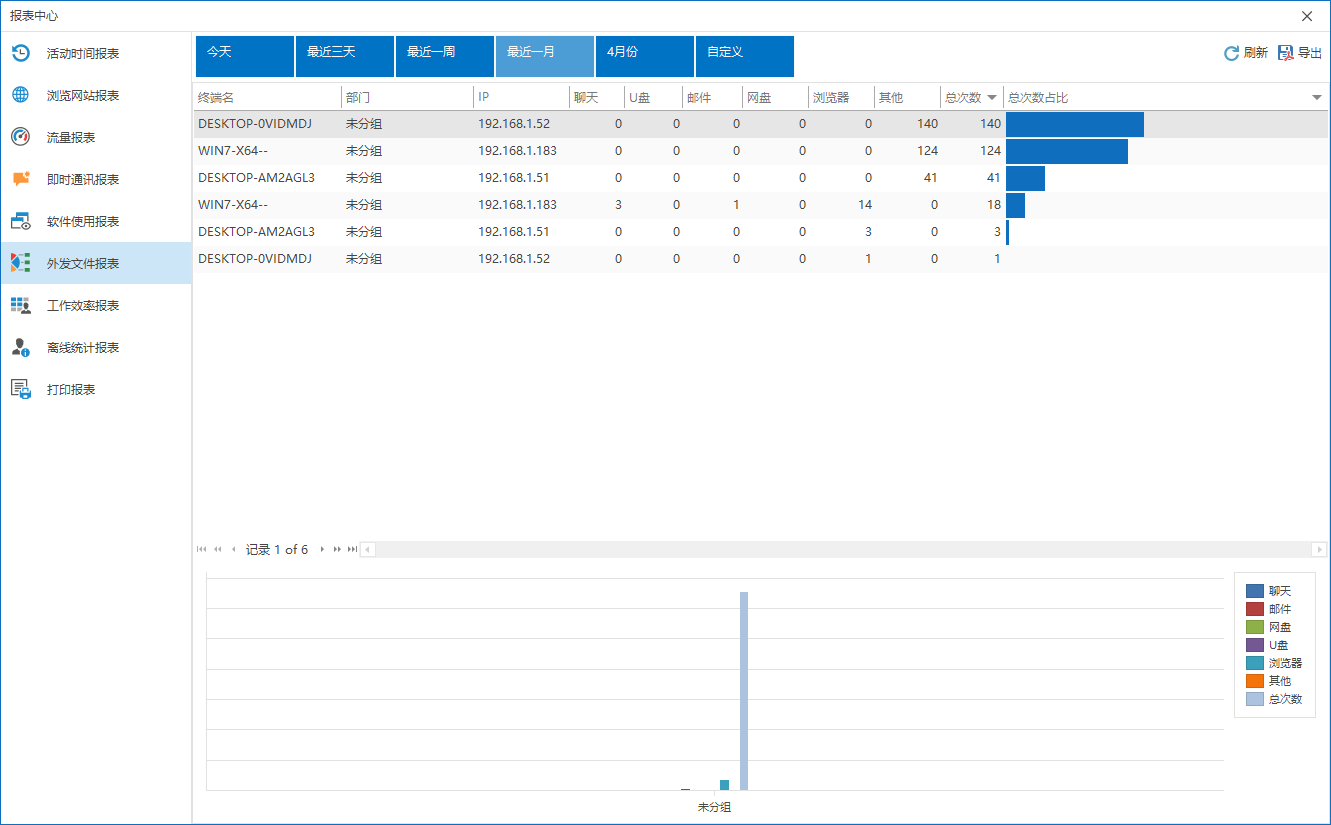1331x825 pixels.
Task: Open 打印报表 in the sidebar
Action: tap(96, 389)
